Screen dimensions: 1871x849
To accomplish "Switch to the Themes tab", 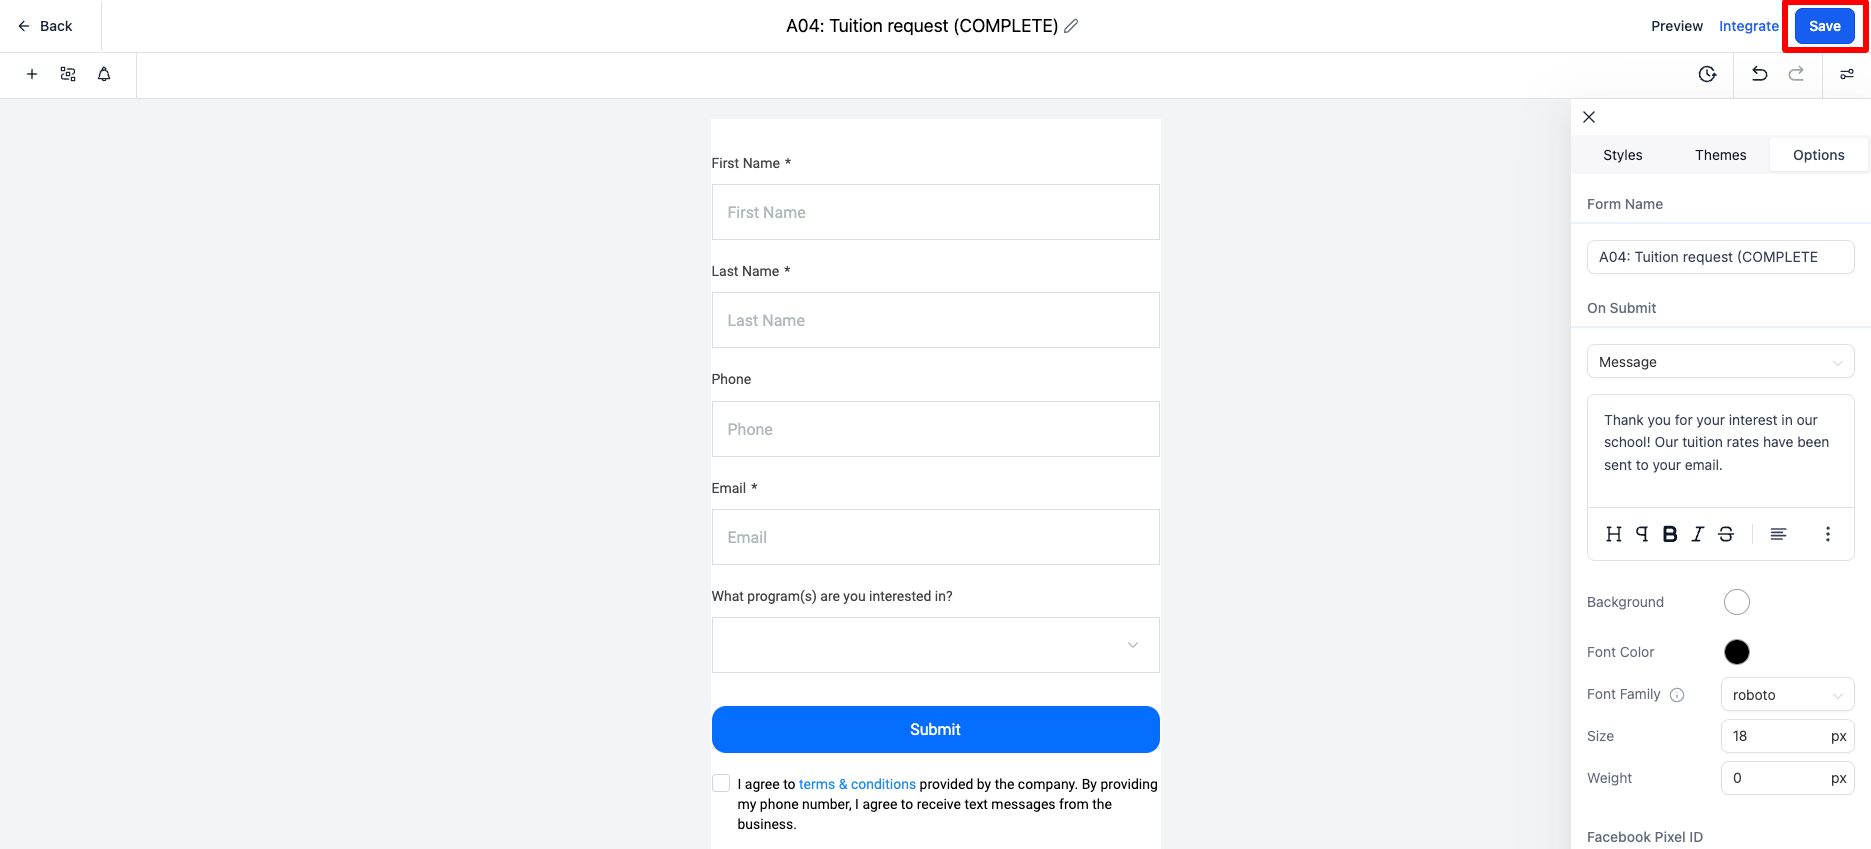I will (1720, 155).
